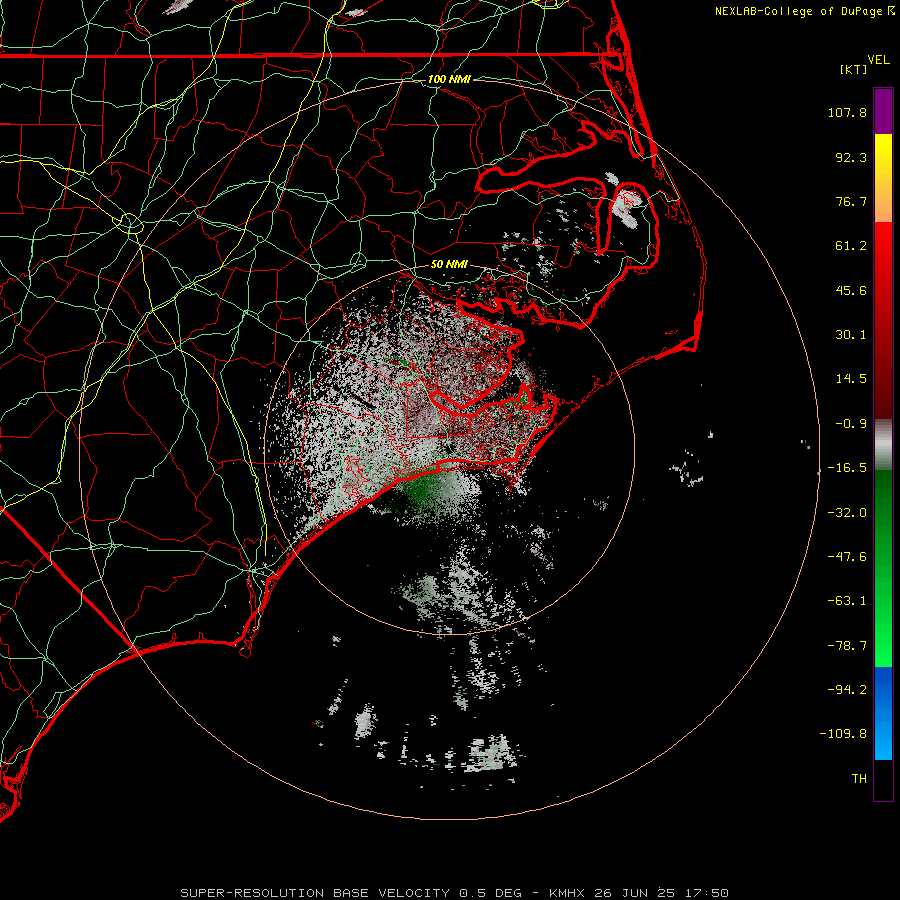Select the 92.3 velocity scale value

tap(851, 157)
